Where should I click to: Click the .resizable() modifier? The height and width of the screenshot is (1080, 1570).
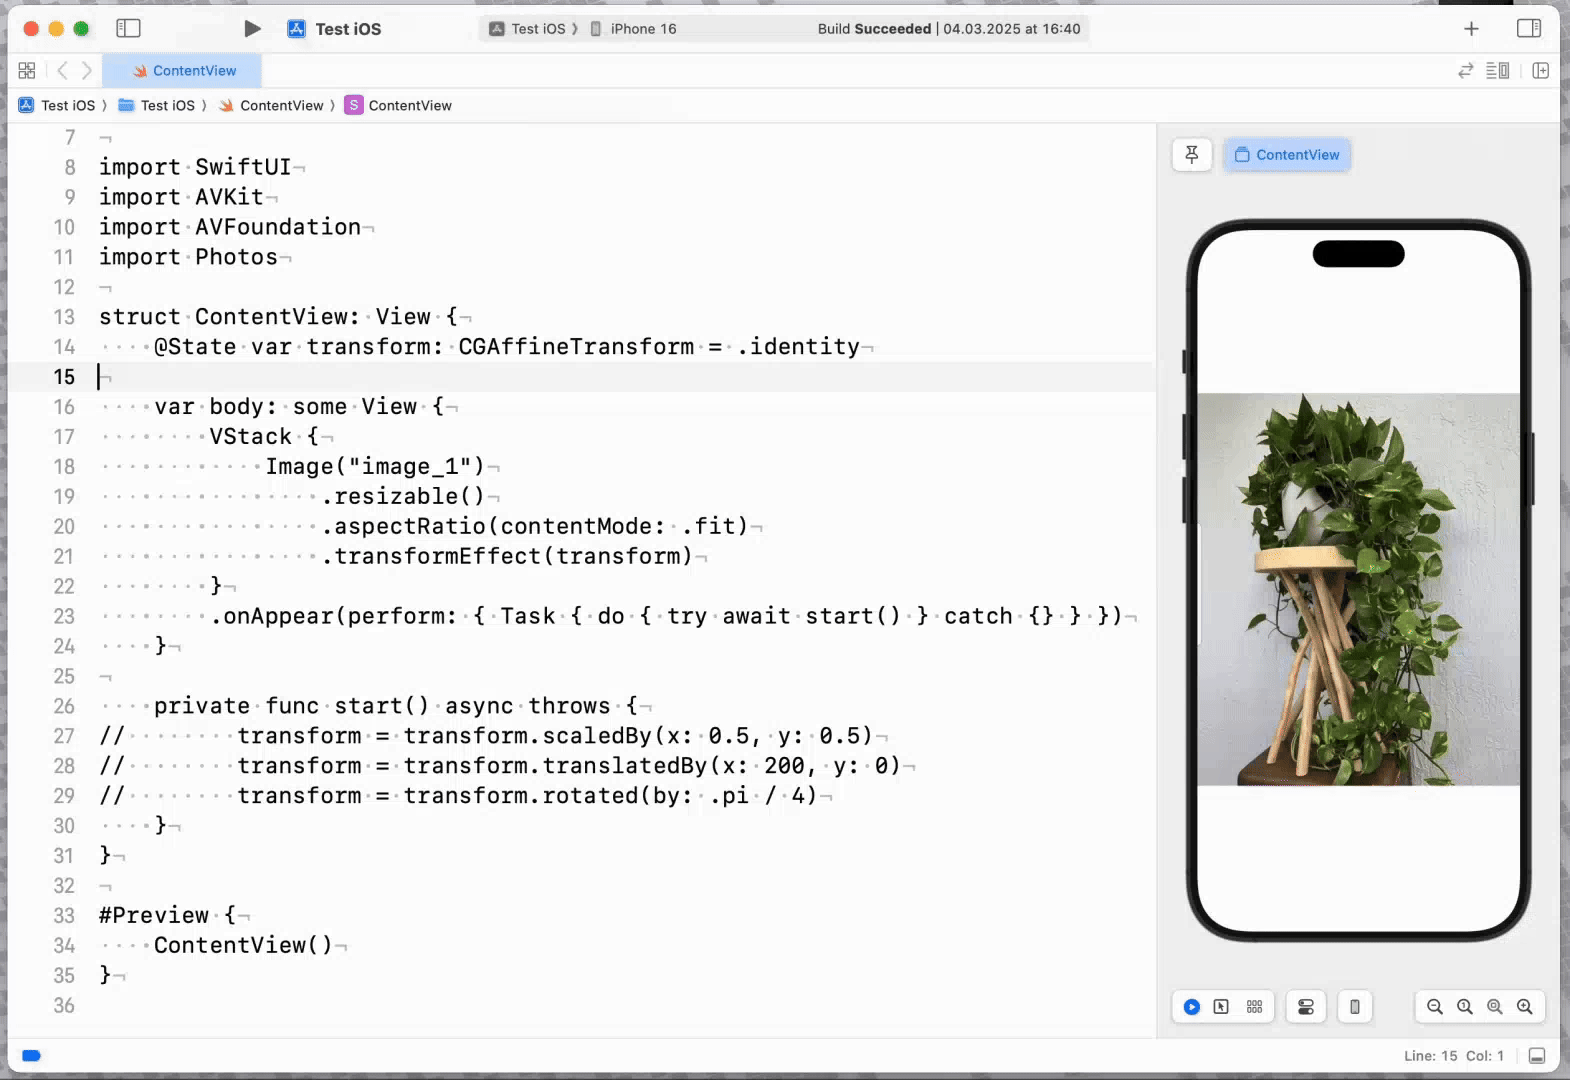coord(403,497)
